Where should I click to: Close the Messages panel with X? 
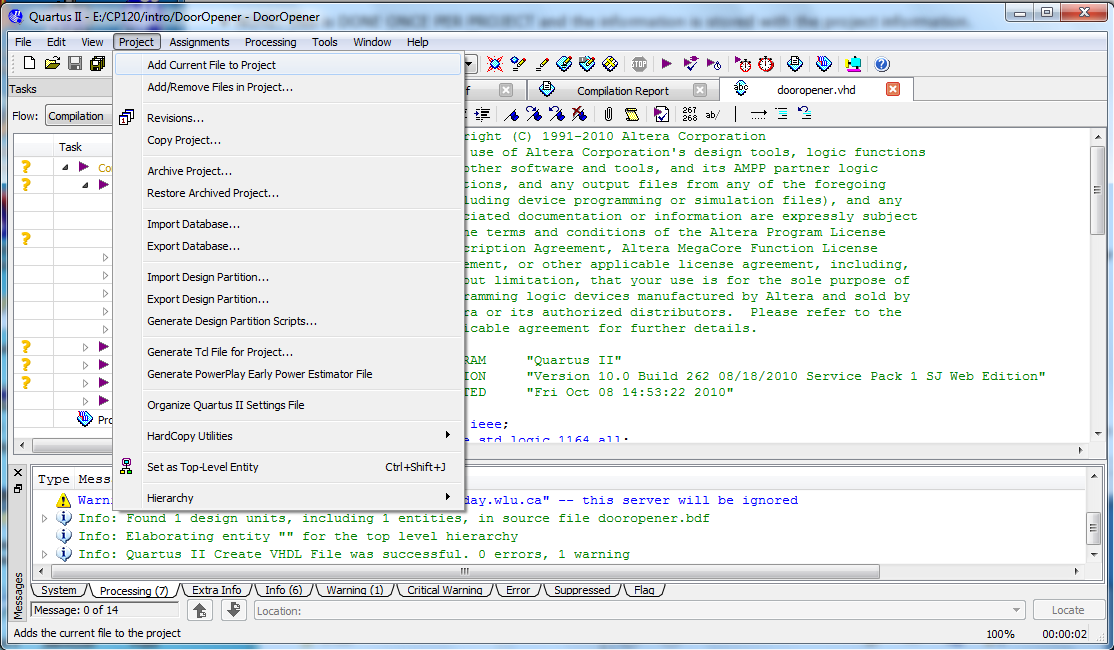pyautogui.click(x=18, y=472)
